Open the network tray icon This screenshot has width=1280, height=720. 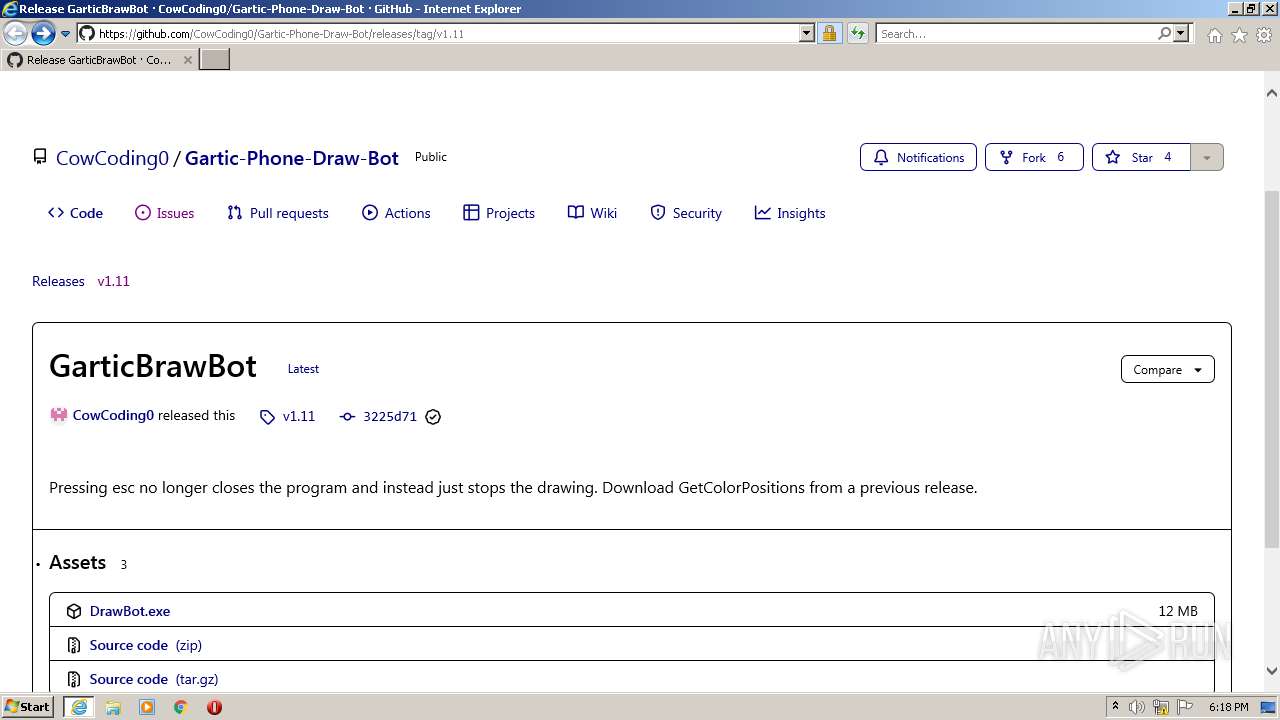(x=1161, y=707)
